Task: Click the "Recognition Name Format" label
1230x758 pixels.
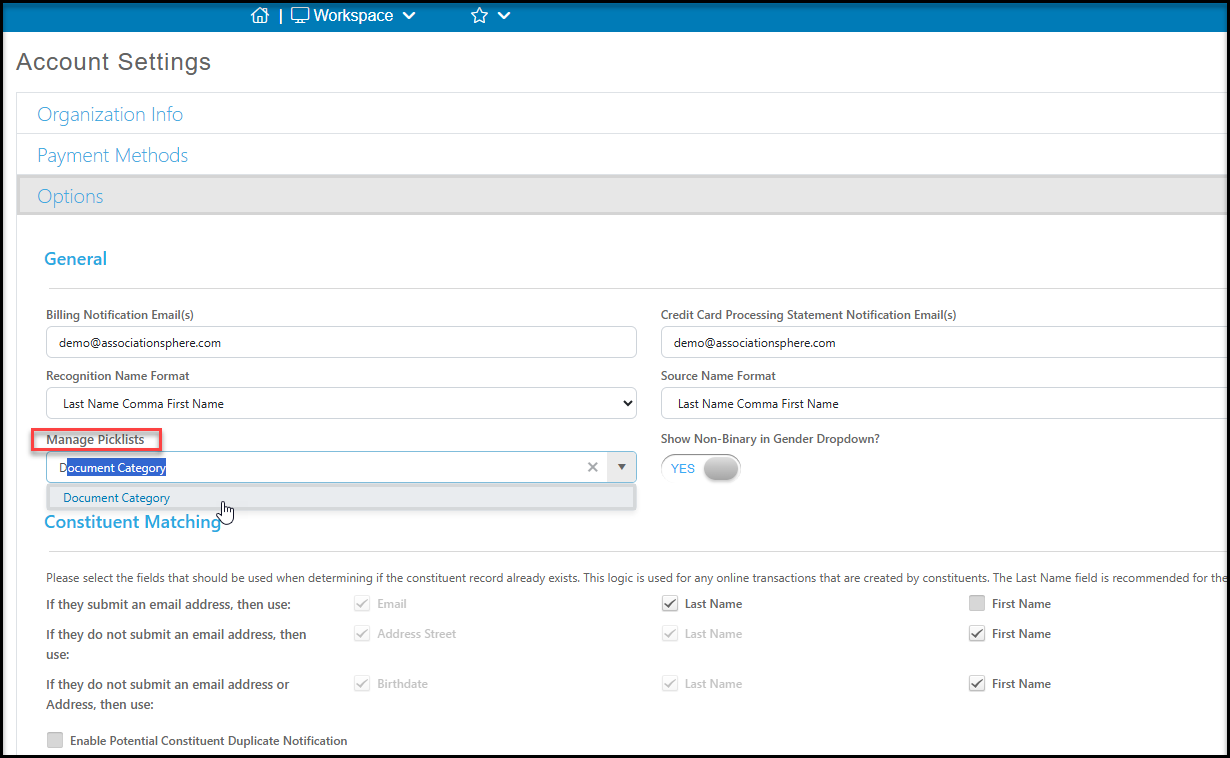Action: [118, 376]
